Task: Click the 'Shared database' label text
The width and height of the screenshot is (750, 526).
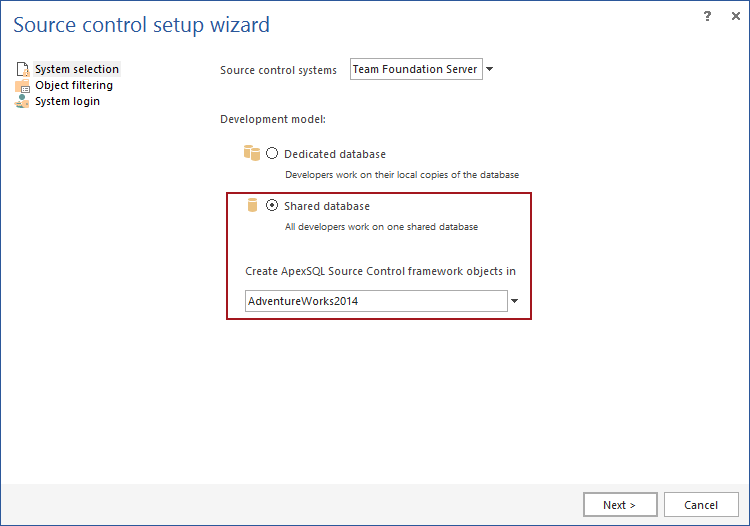Action: tap(326, 206)
